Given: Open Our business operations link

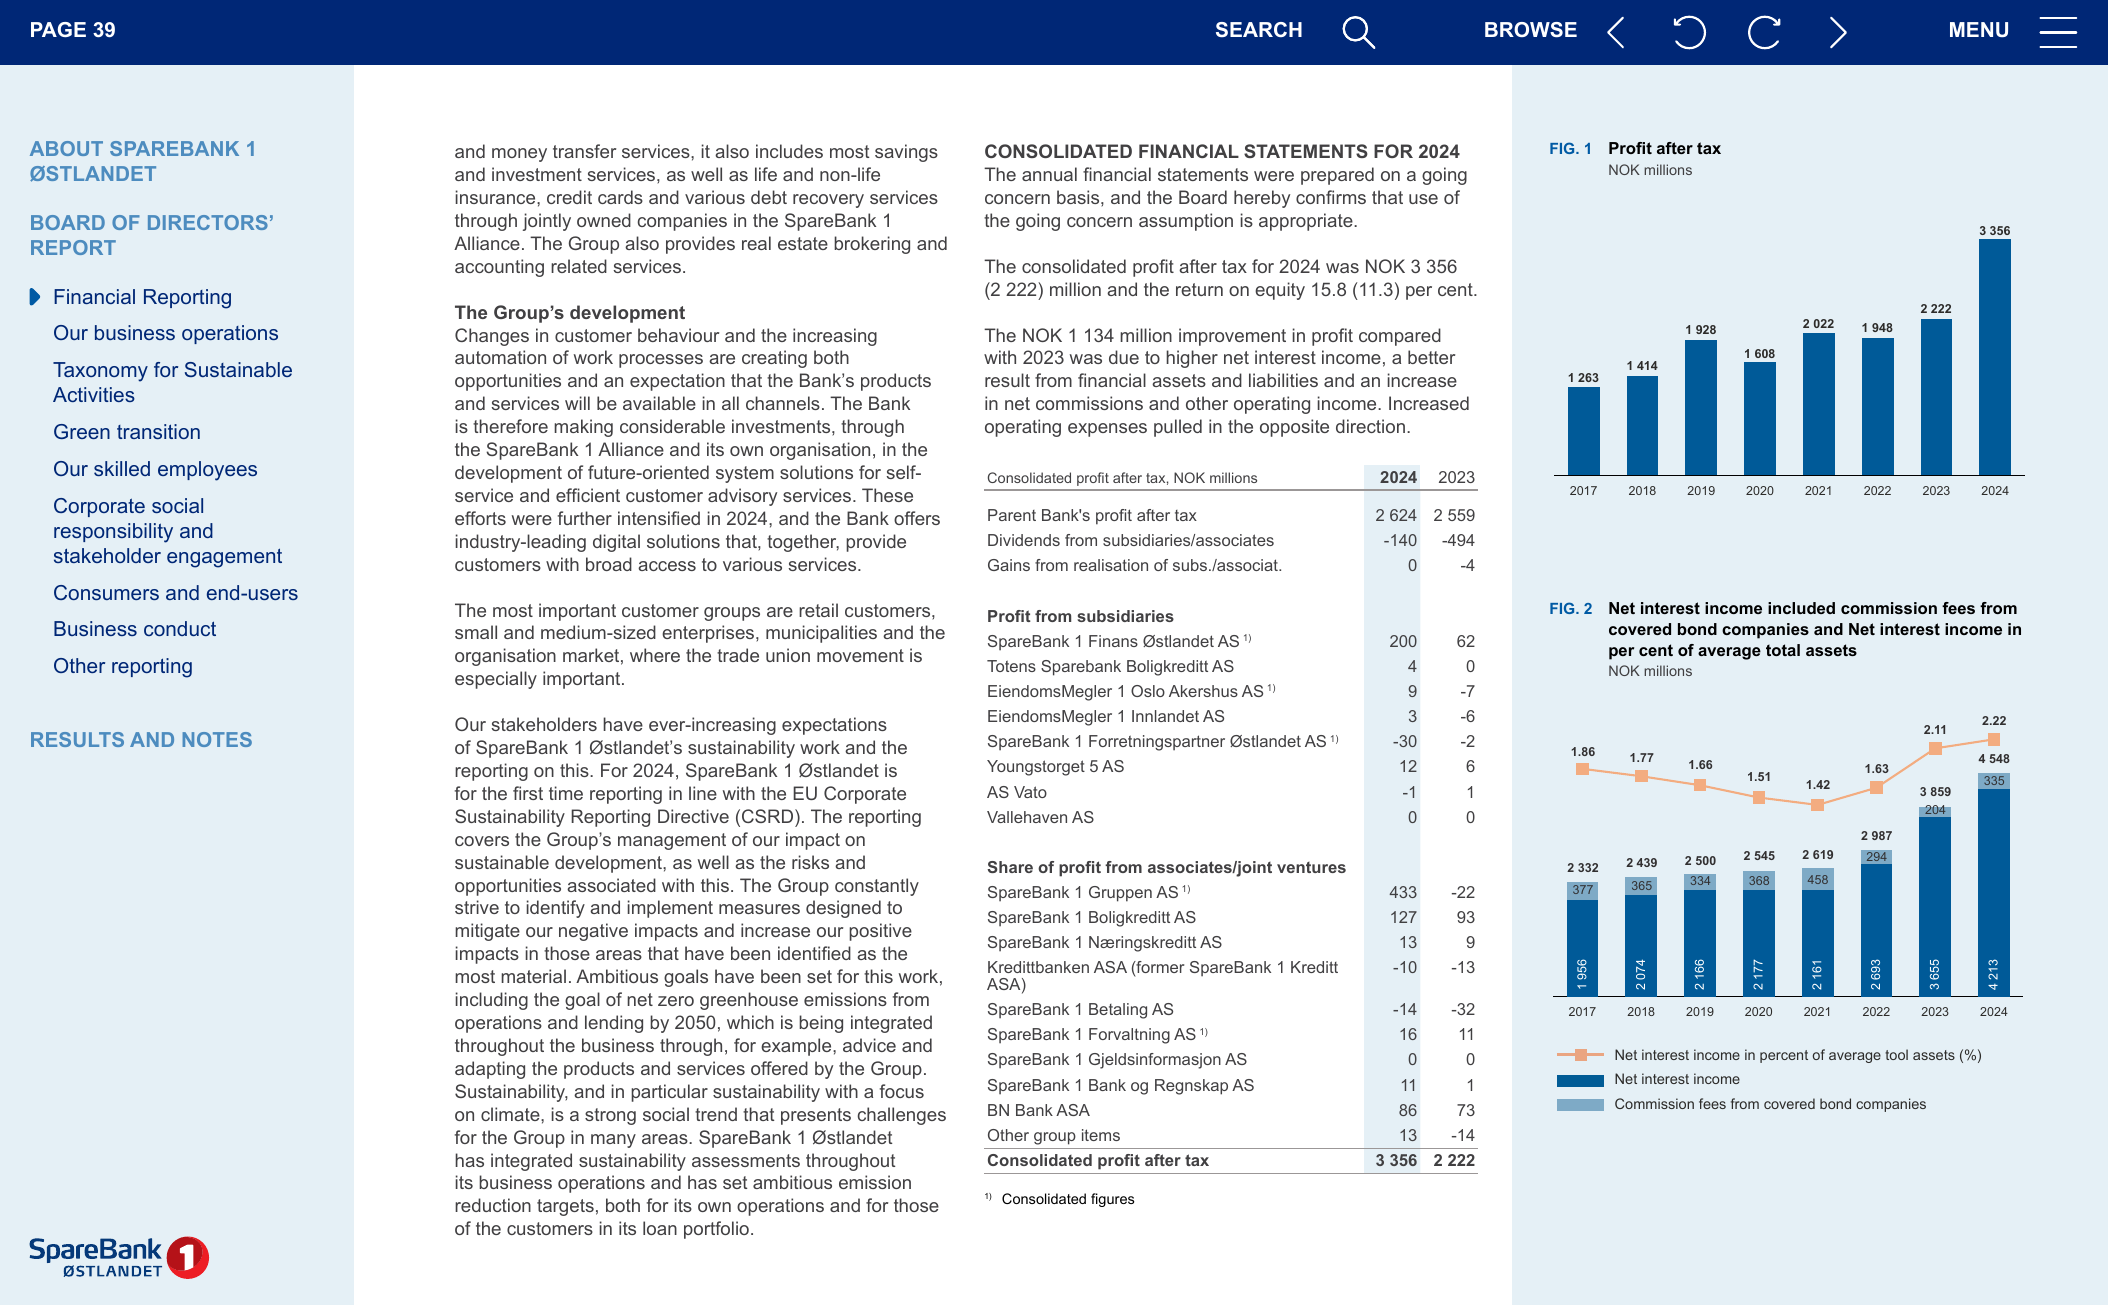Looking at the screenshot, I should tap(165, 333).
